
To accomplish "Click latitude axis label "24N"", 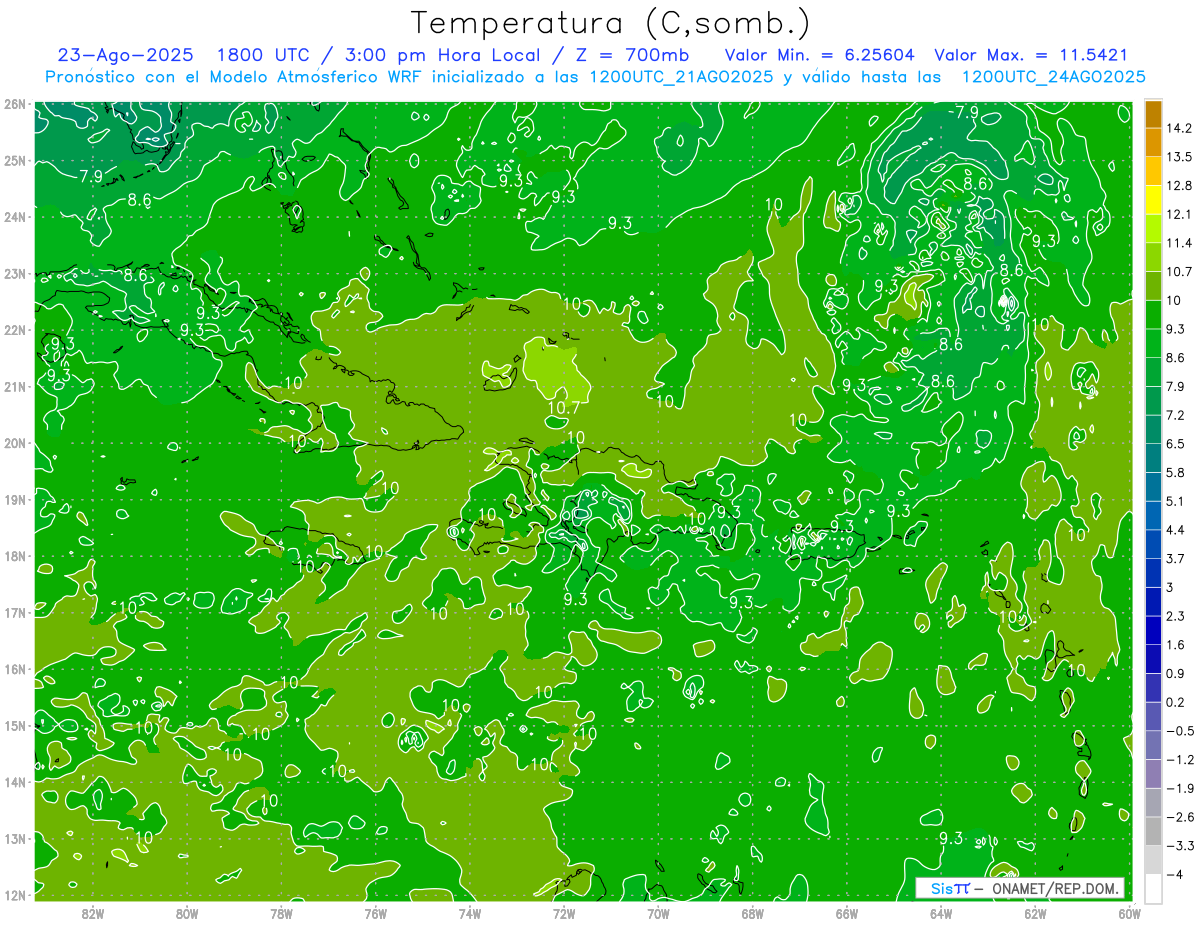I will [14, 217].
